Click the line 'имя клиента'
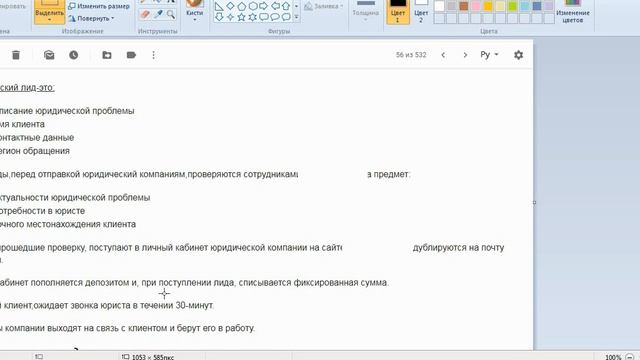Viewport: 640px width, 360px height. [x=22, y=124]
